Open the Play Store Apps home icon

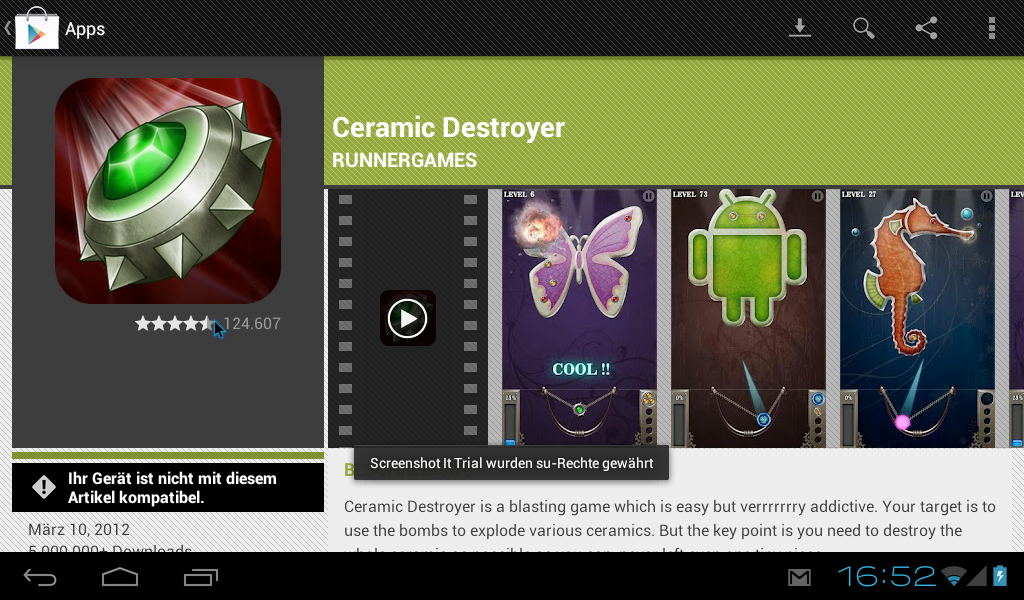37,28
